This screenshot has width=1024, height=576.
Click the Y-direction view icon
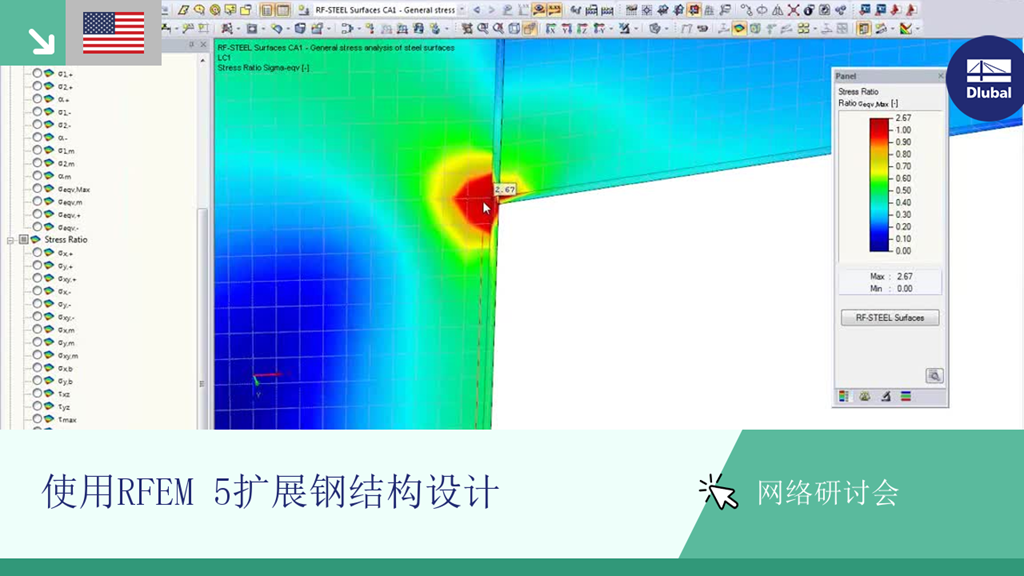click(566, 28)
